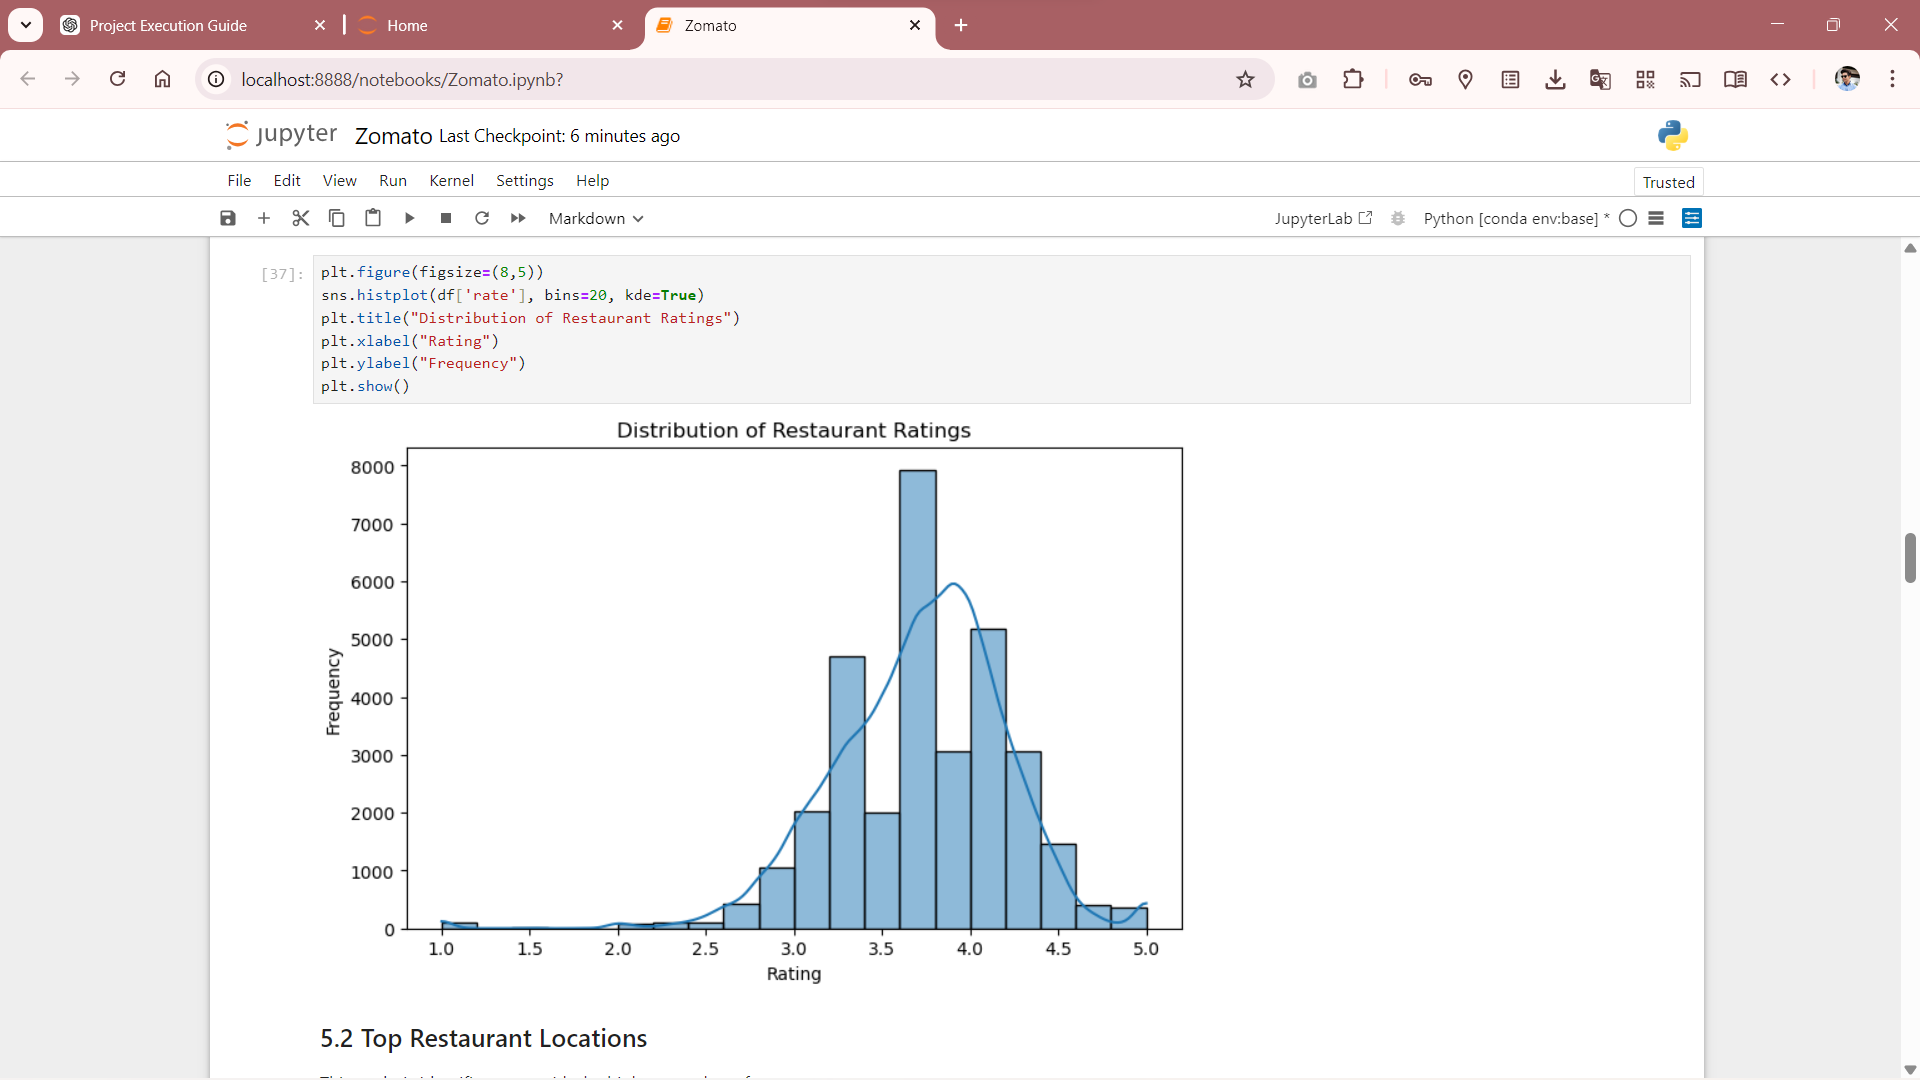
Task: Toggle the debugger bug icon
Action: tap(1398, 218)
